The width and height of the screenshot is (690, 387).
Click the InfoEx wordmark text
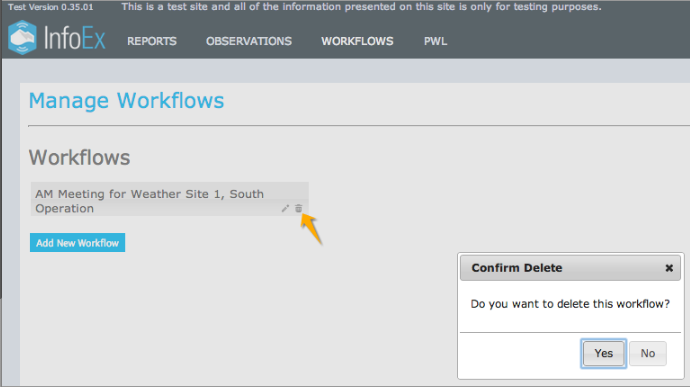(x=75, y=38)
